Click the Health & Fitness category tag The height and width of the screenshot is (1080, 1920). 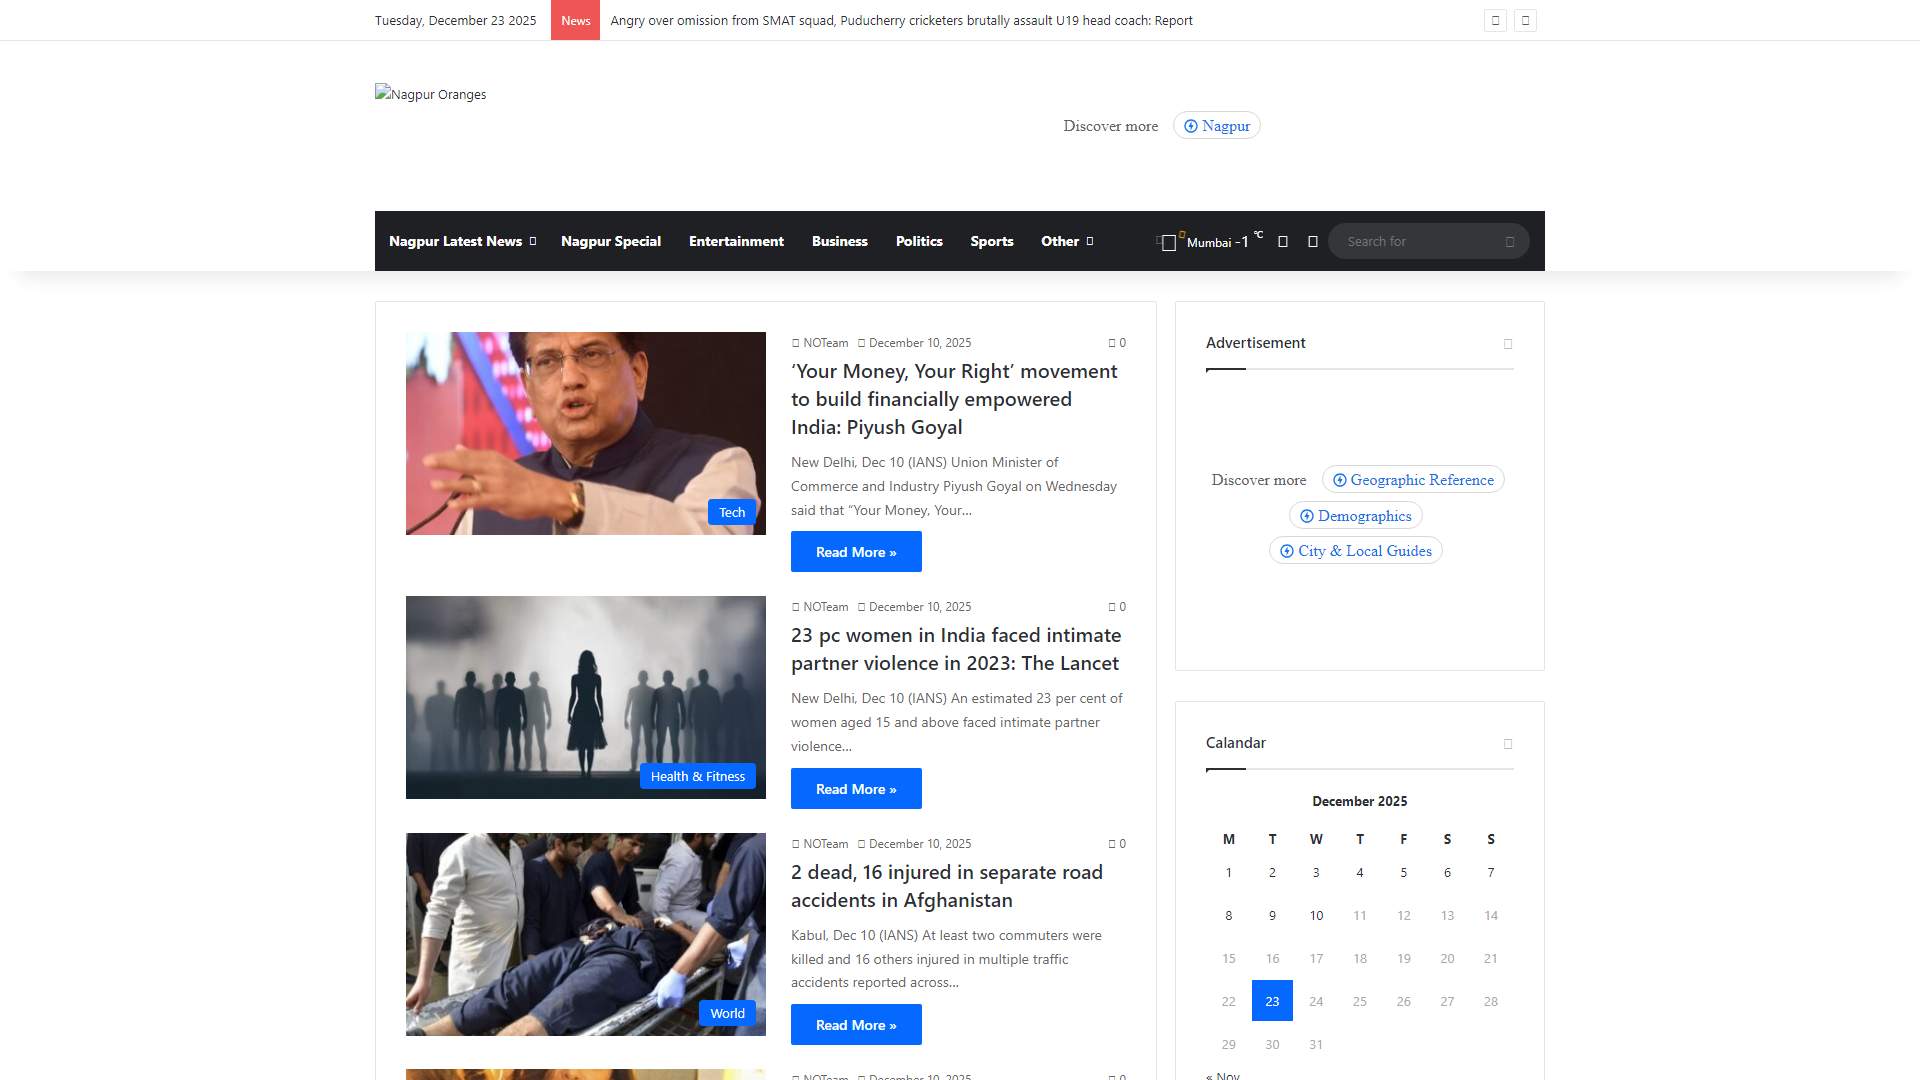(697, 777)
